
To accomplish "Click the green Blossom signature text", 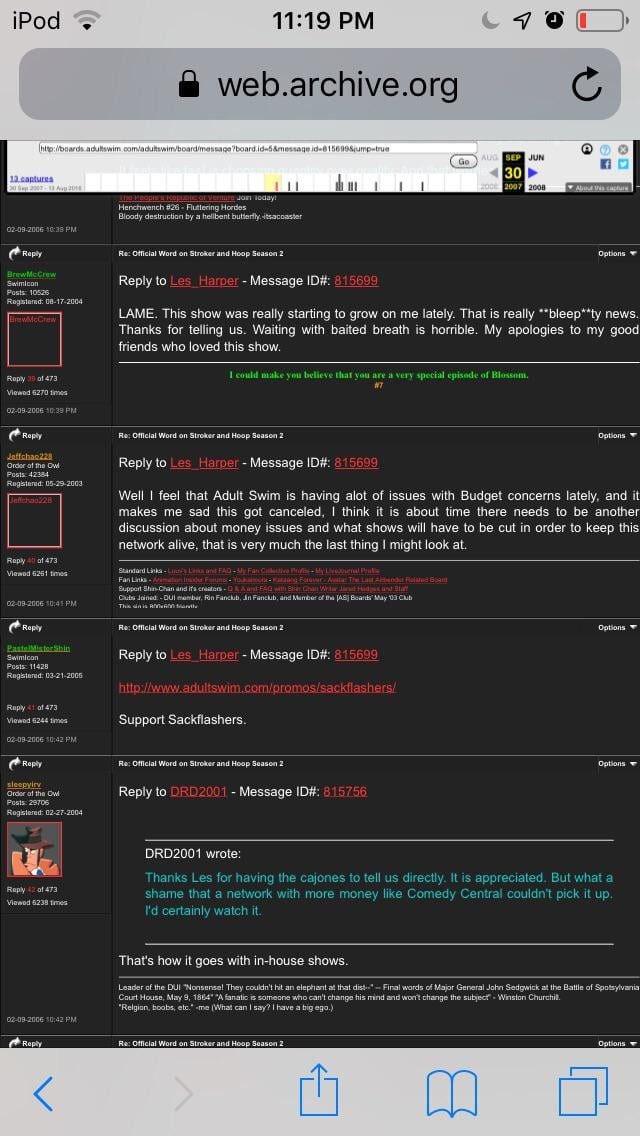I will 378,375.
